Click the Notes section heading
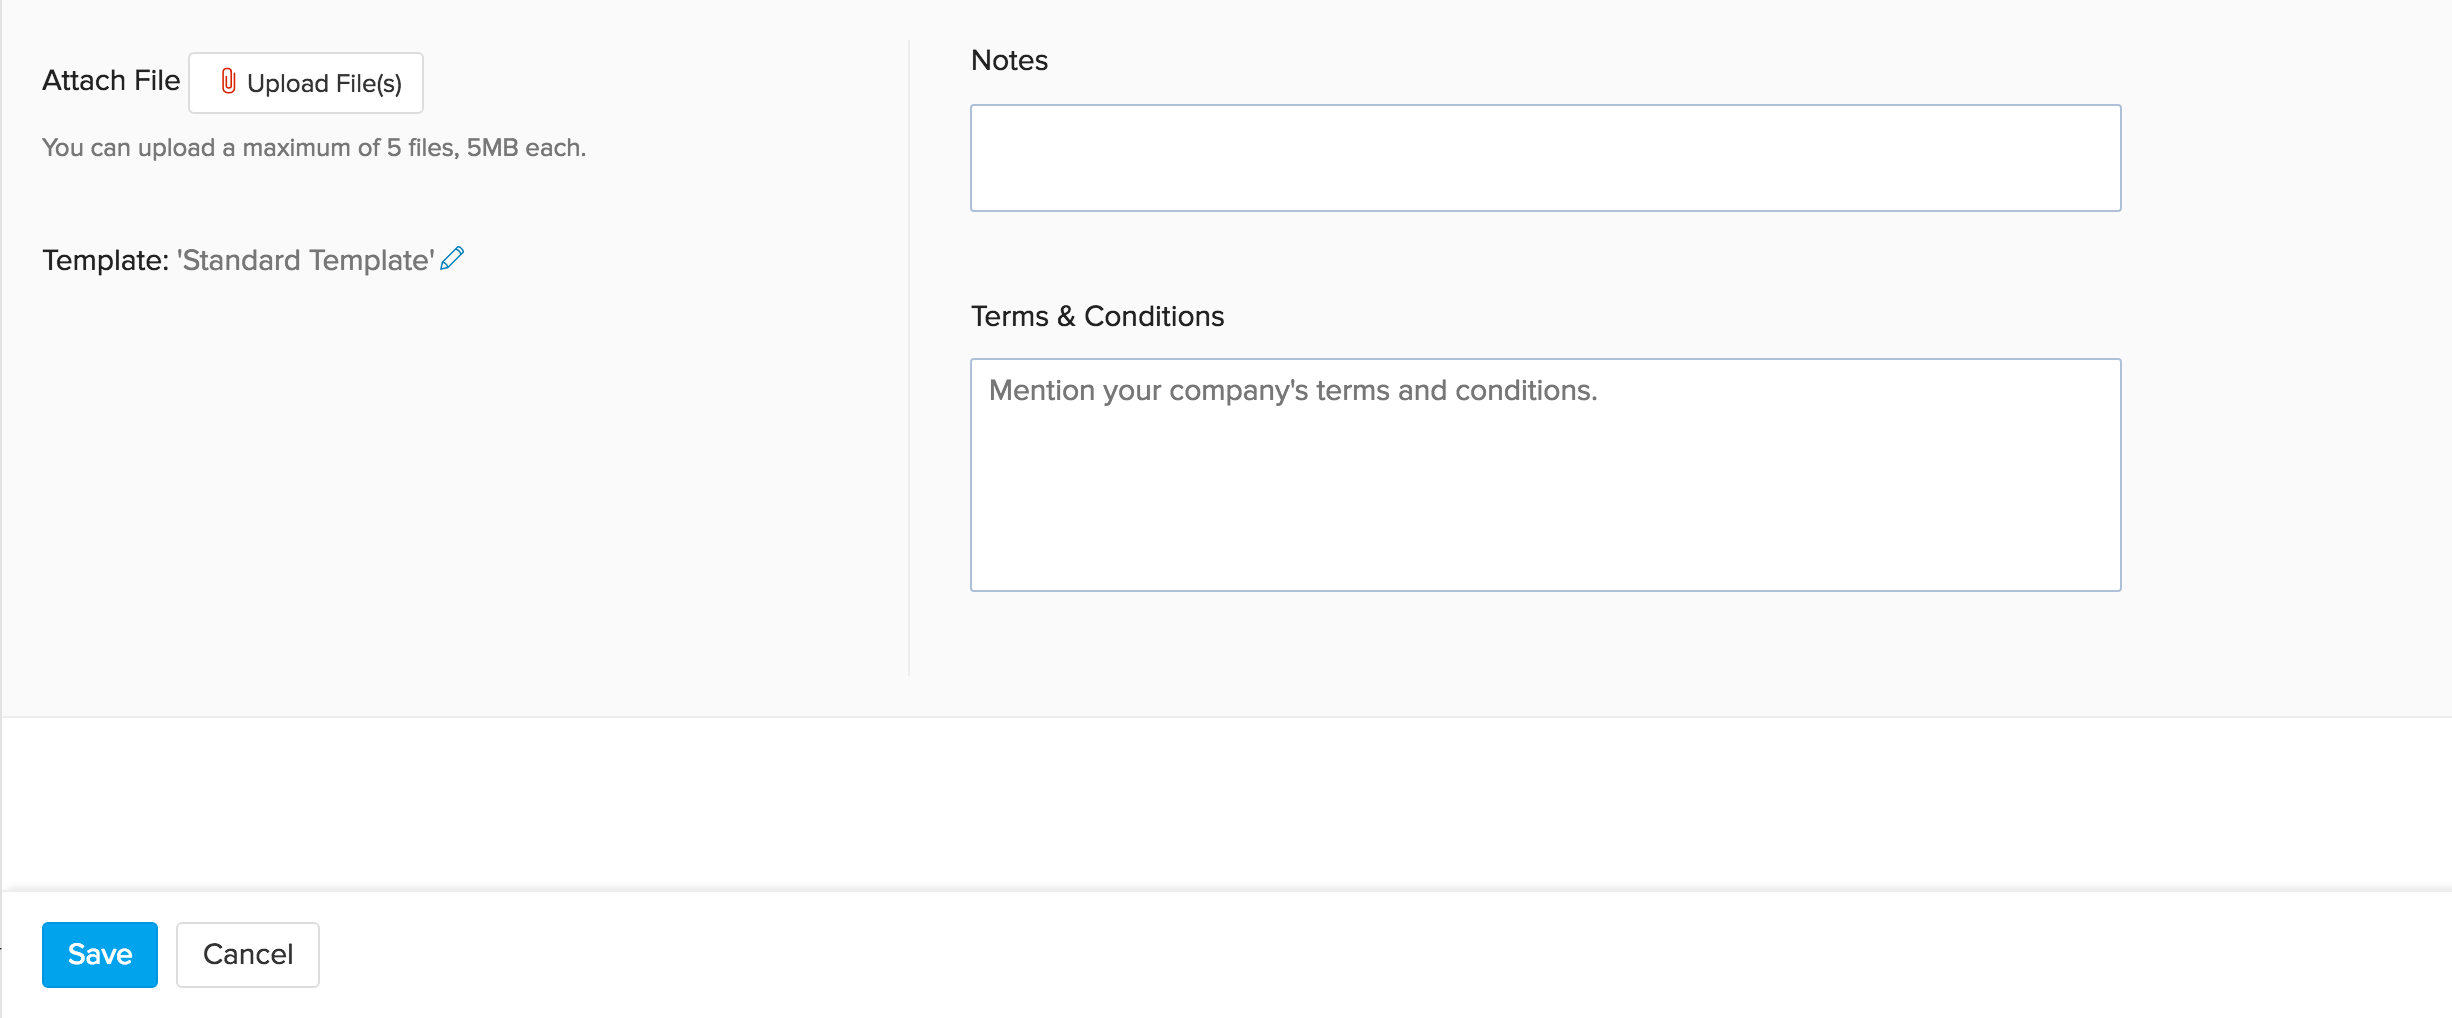This screenshot has height=1018, width=2452. click(x=1007, y=60)
